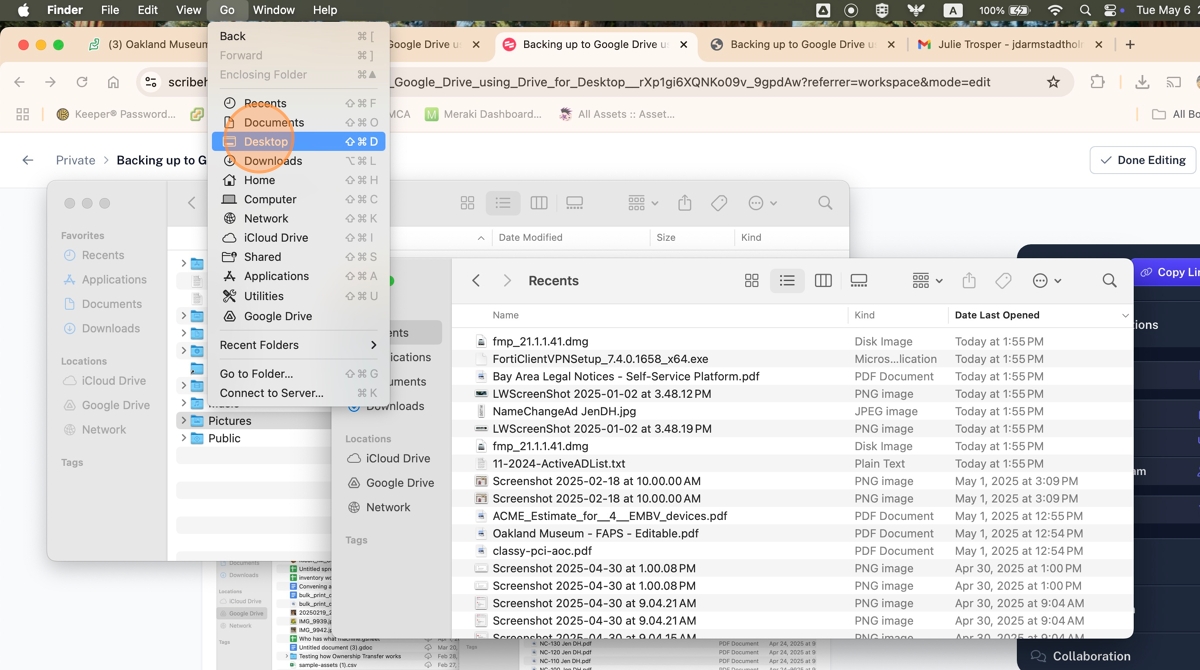
Task: Open the Apple menu
Action: pyautogui.click(x=23, y=10)
